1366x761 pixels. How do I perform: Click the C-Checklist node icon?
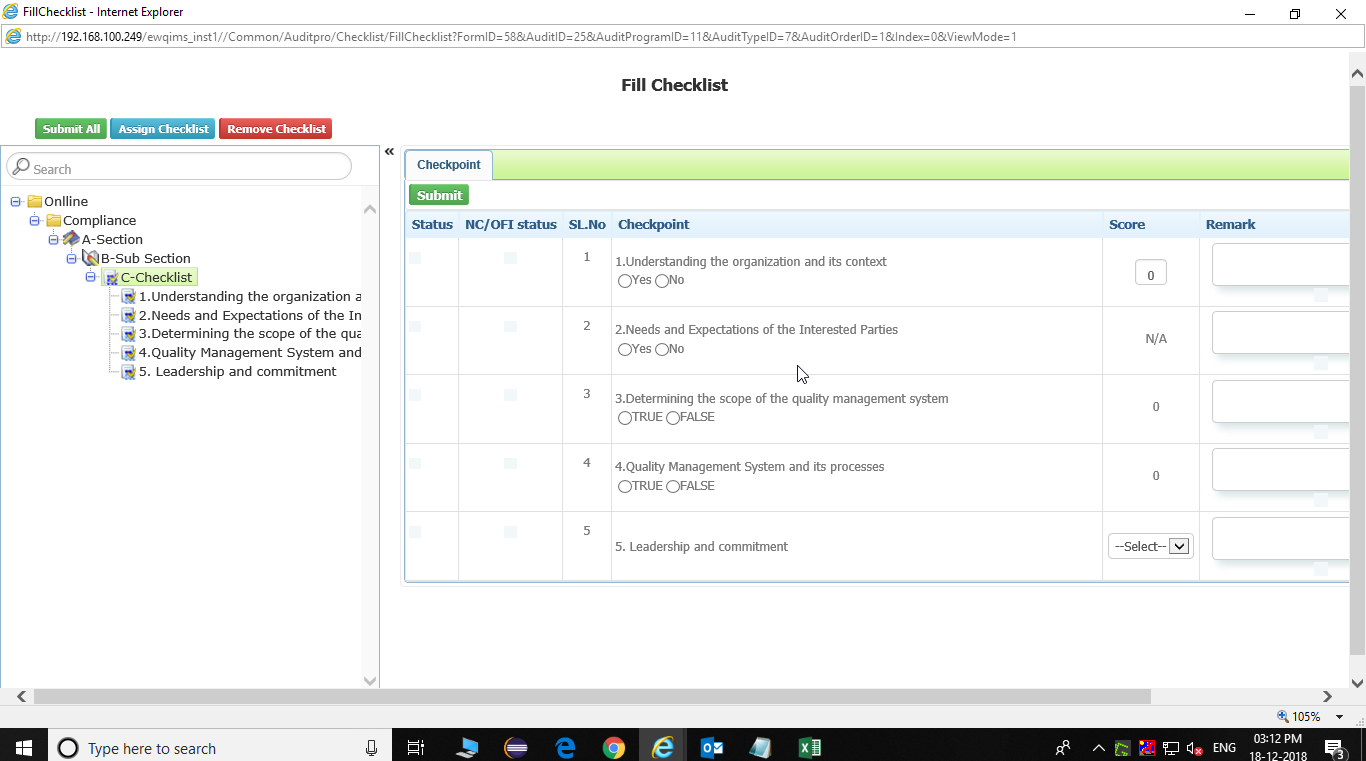coord(111,278)
